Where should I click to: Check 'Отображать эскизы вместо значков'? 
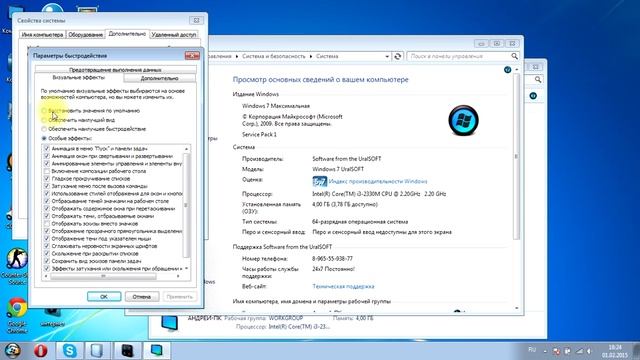pyautogui.click(x=47, y=223)
